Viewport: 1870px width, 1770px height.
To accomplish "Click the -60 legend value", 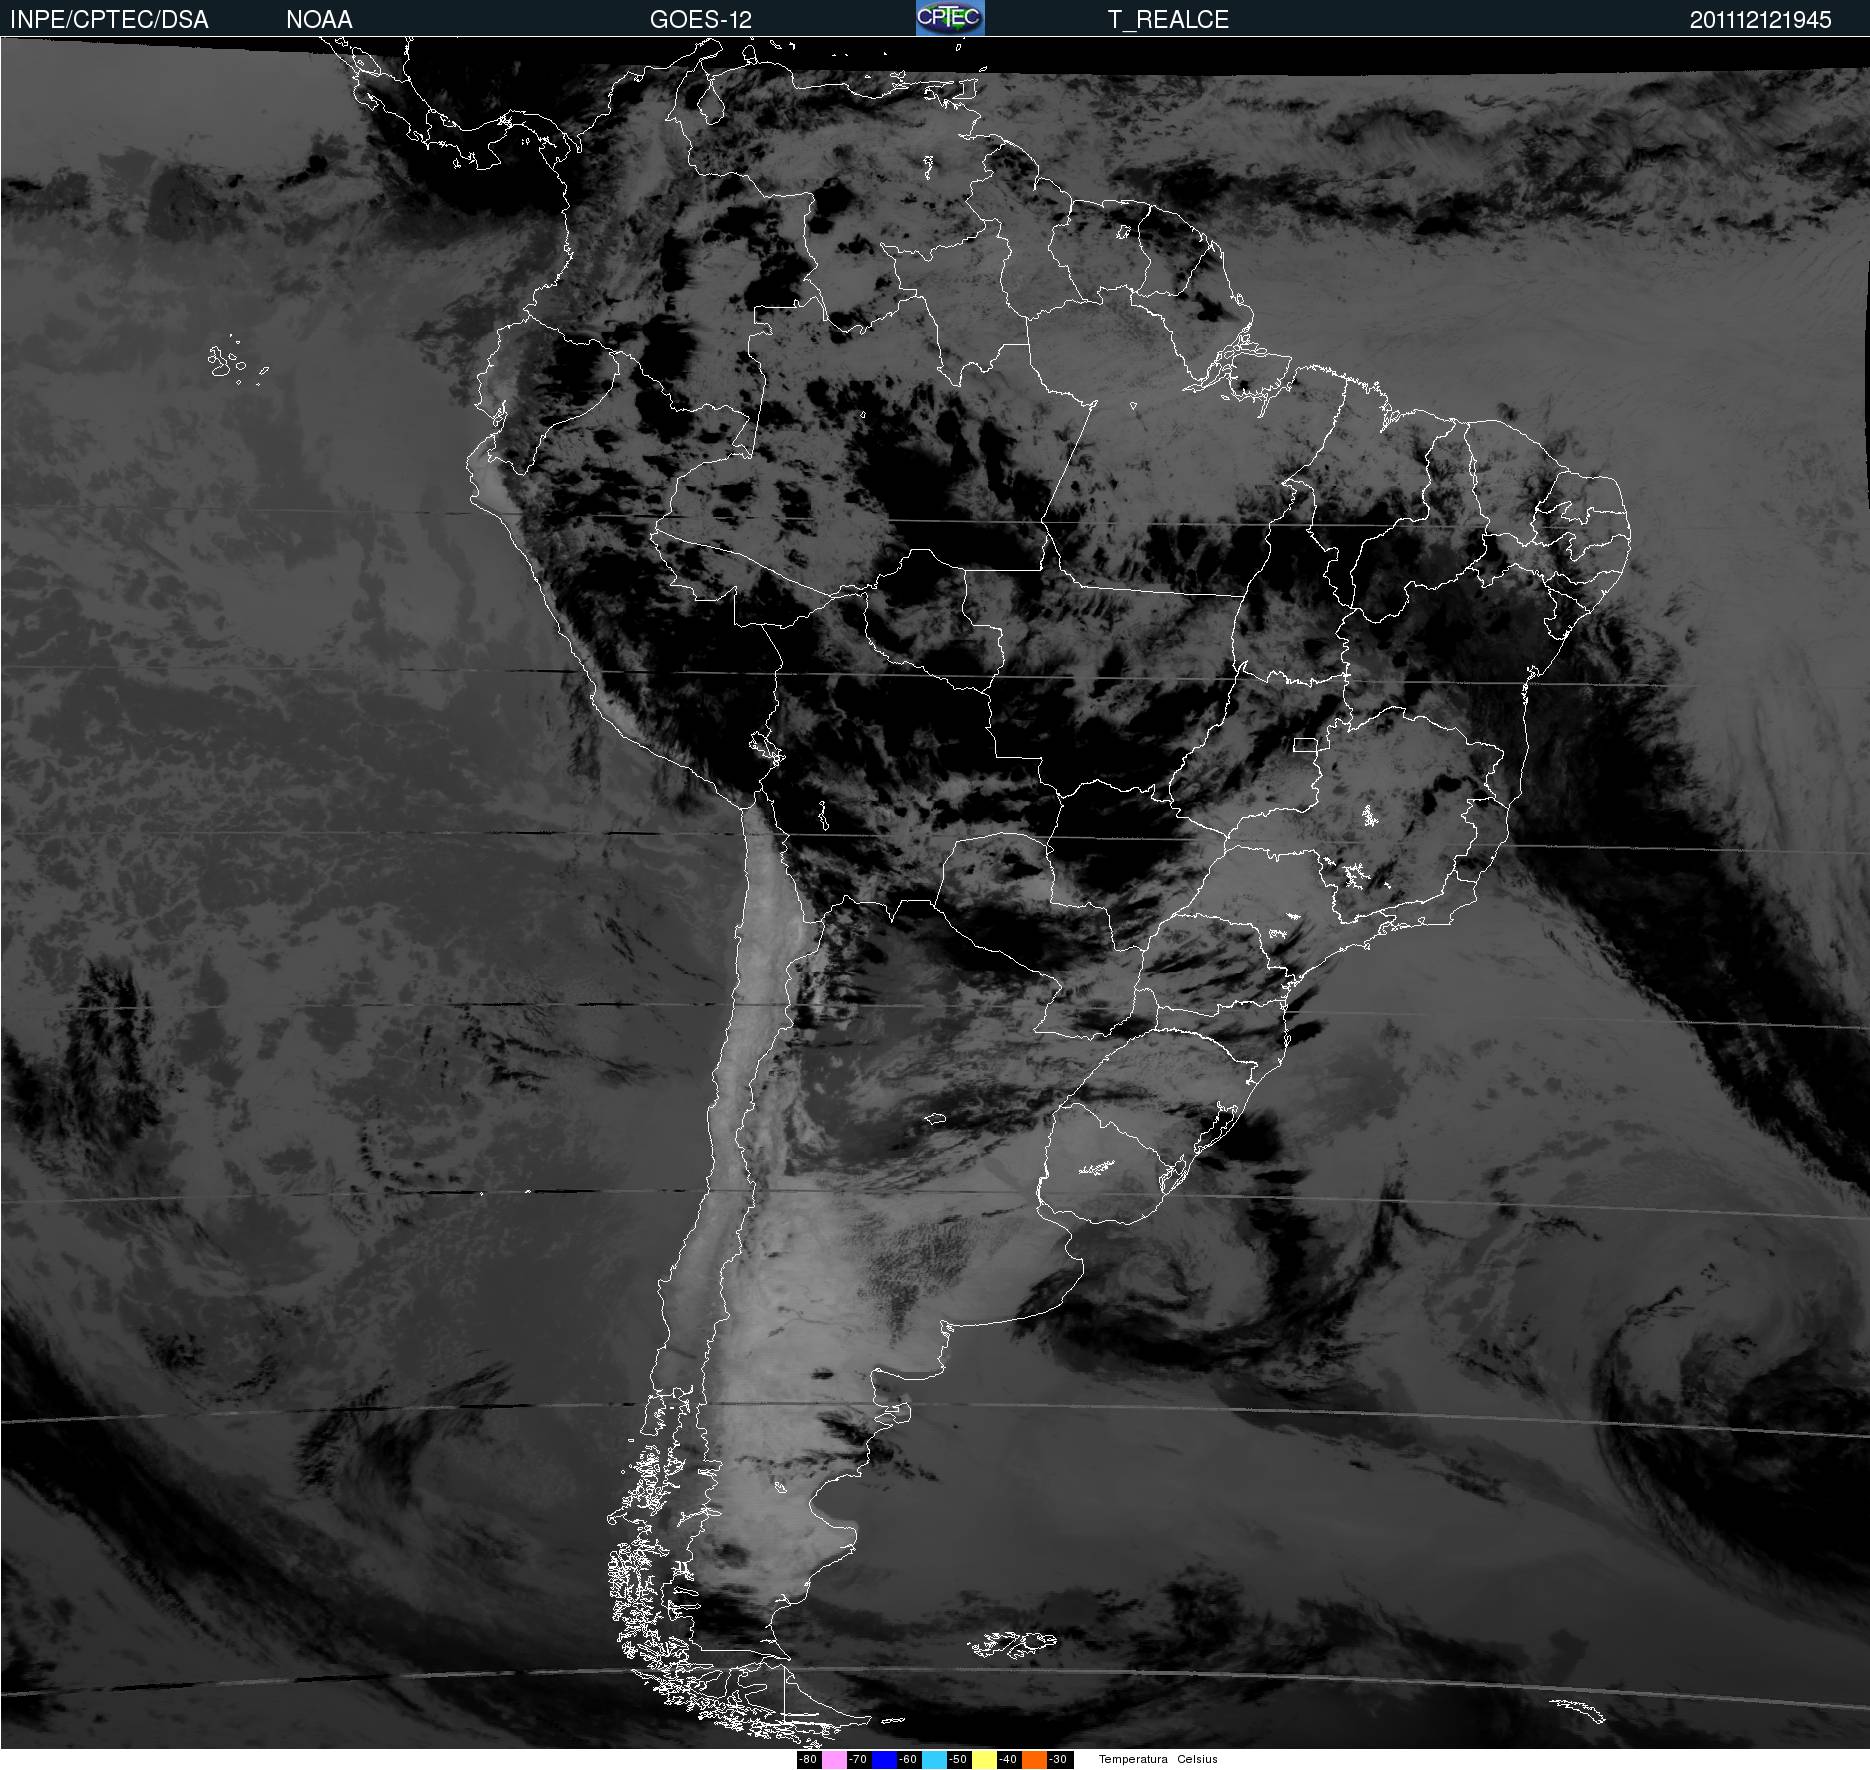I will 908,1760.
